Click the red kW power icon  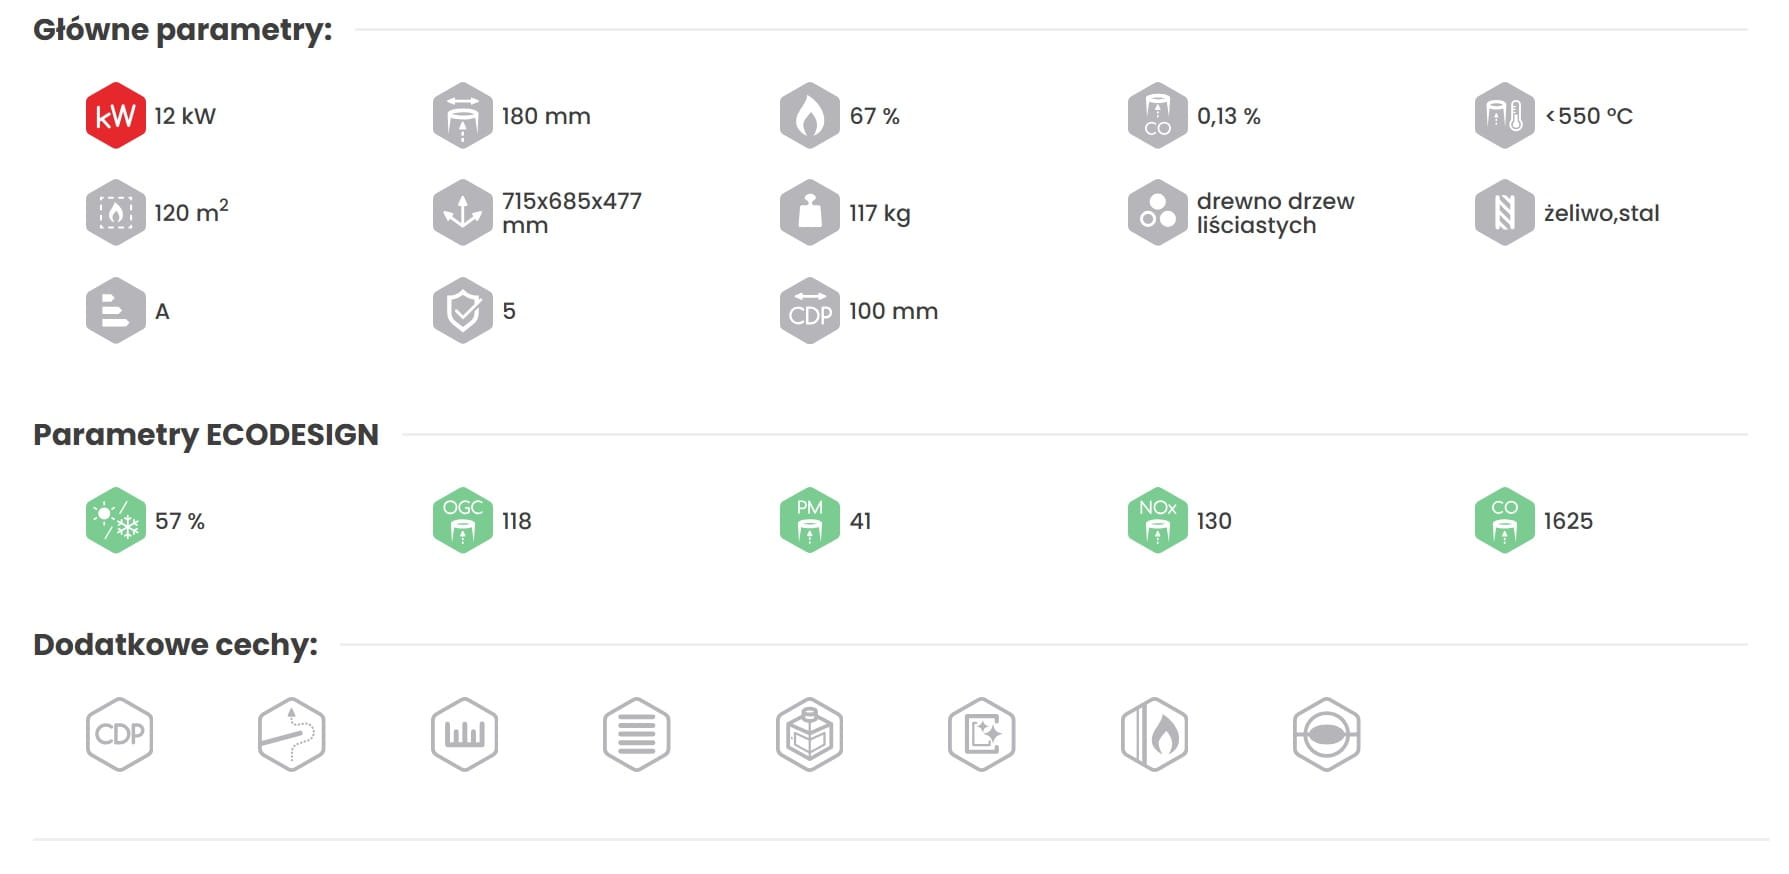click(x=115, y=116)
